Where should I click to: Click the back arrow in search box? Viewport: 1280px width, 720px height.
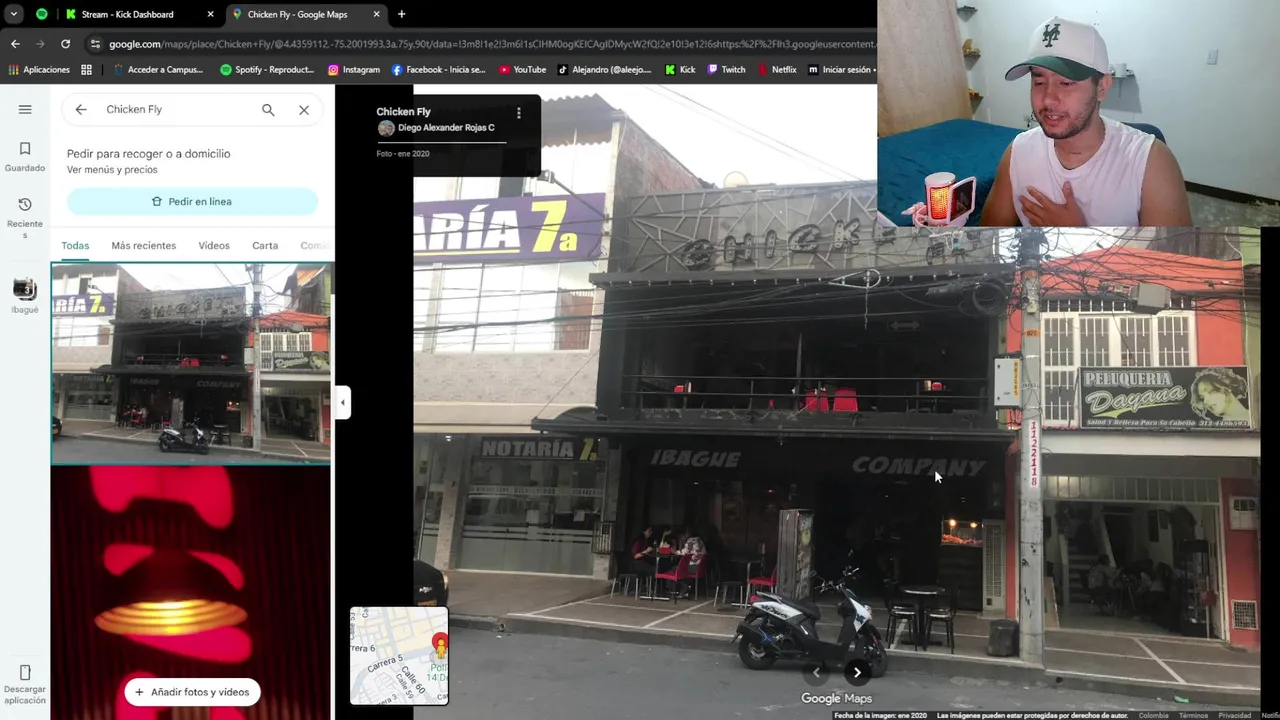pos(81,110)
